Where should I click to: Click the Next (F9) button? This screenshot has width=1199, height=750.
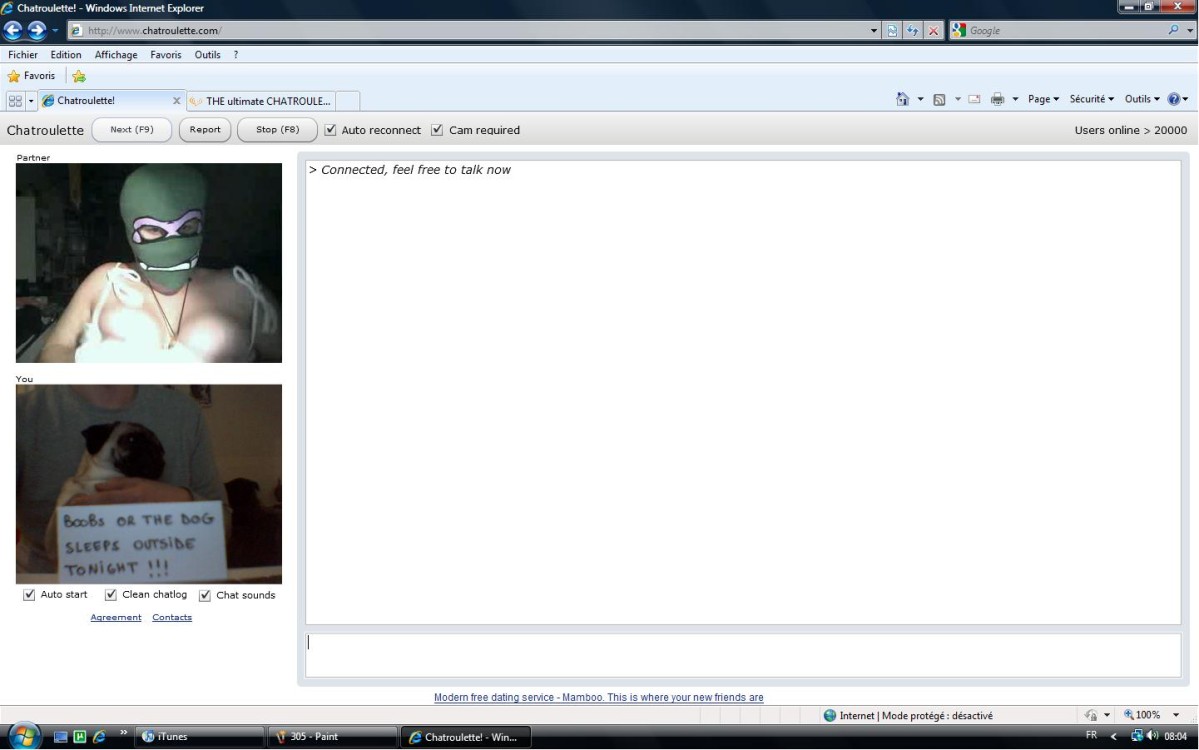pyautogui.click(x=132, y=130)
